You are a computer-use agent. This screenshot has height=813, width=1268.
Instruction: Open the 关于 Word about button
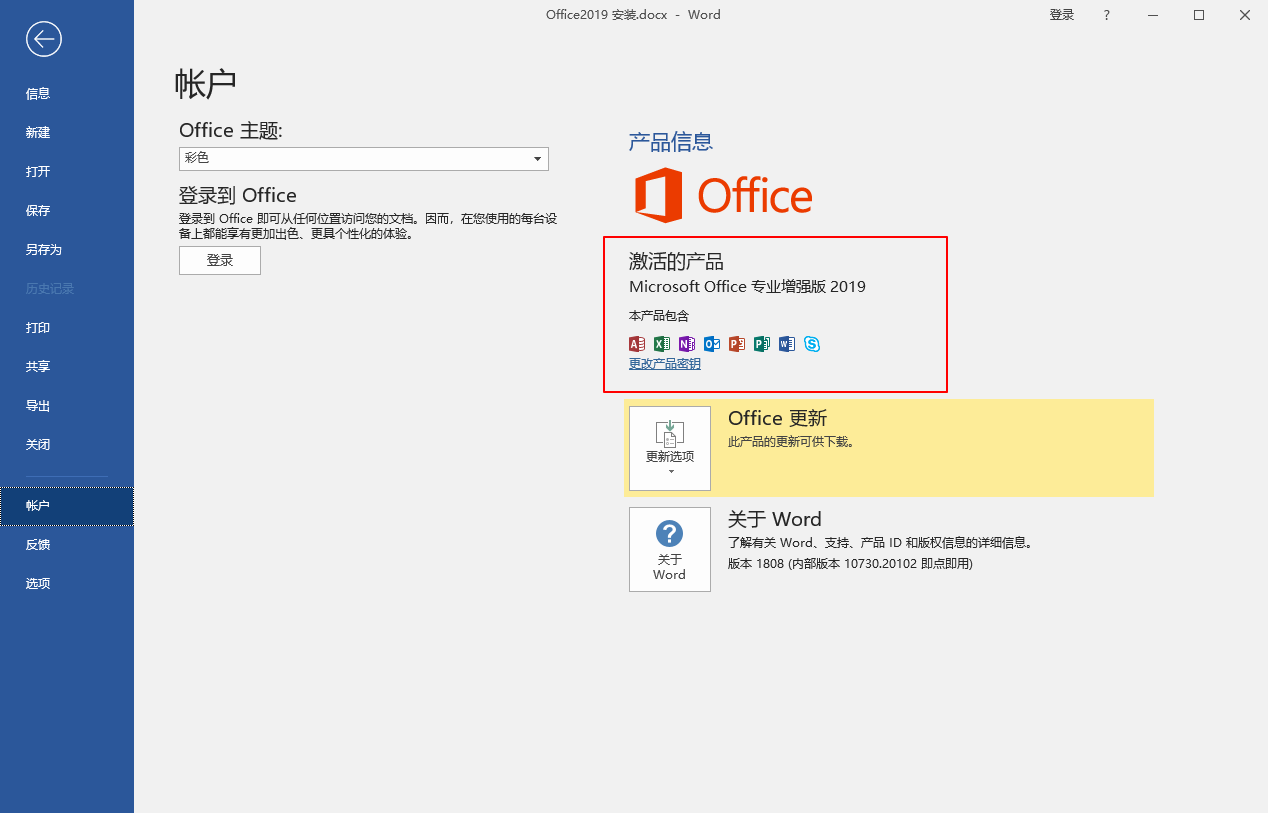point(670,549)
